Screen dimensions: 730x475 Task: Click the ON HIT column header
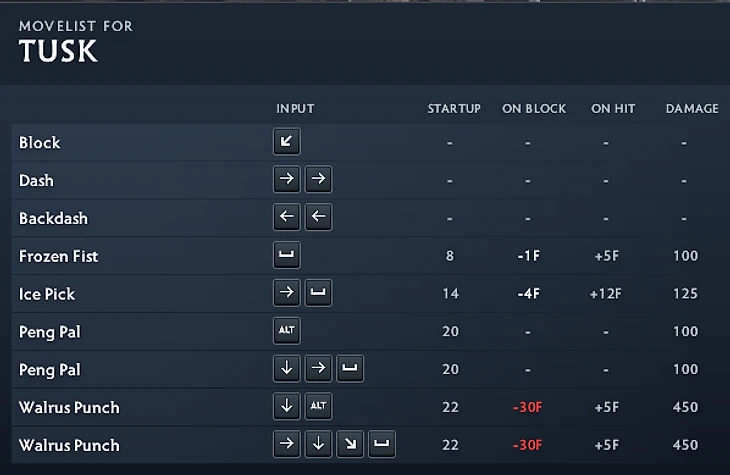point(612,108)
